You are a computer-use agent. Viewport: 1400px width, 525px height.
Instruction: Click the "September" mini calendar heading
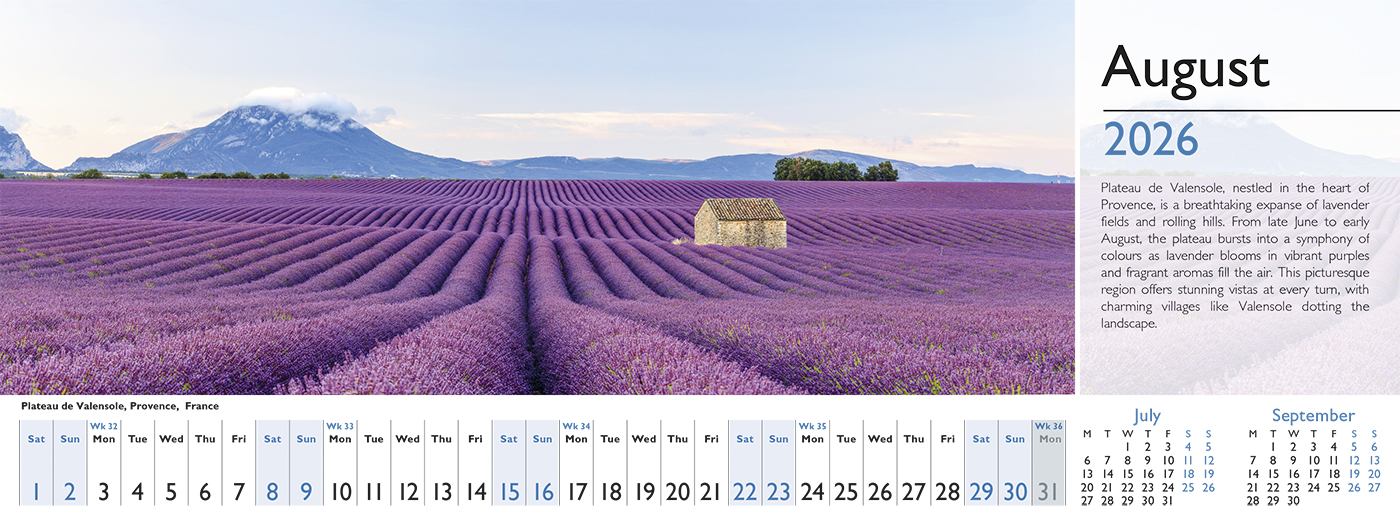(x=1313, y=415)
